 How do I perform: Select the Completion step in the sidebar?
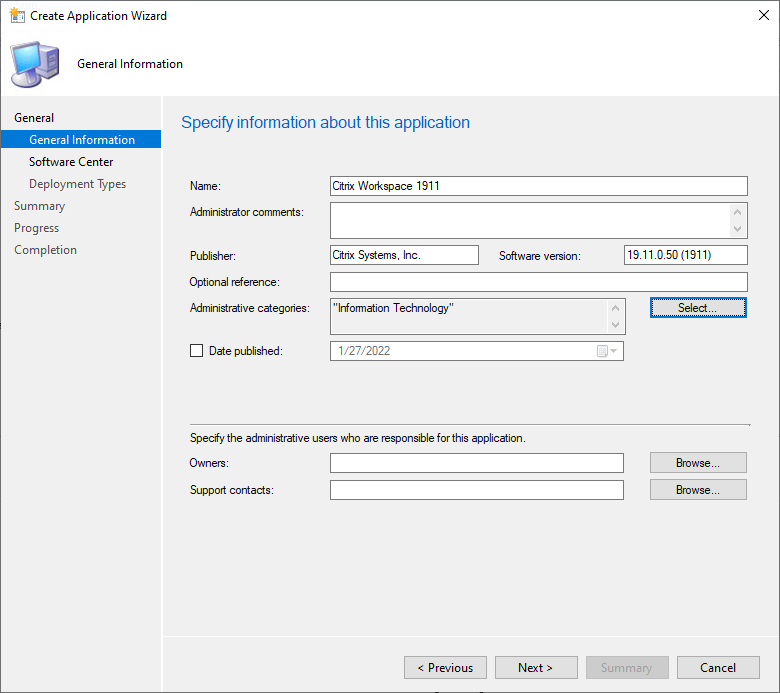pos(45,250)
